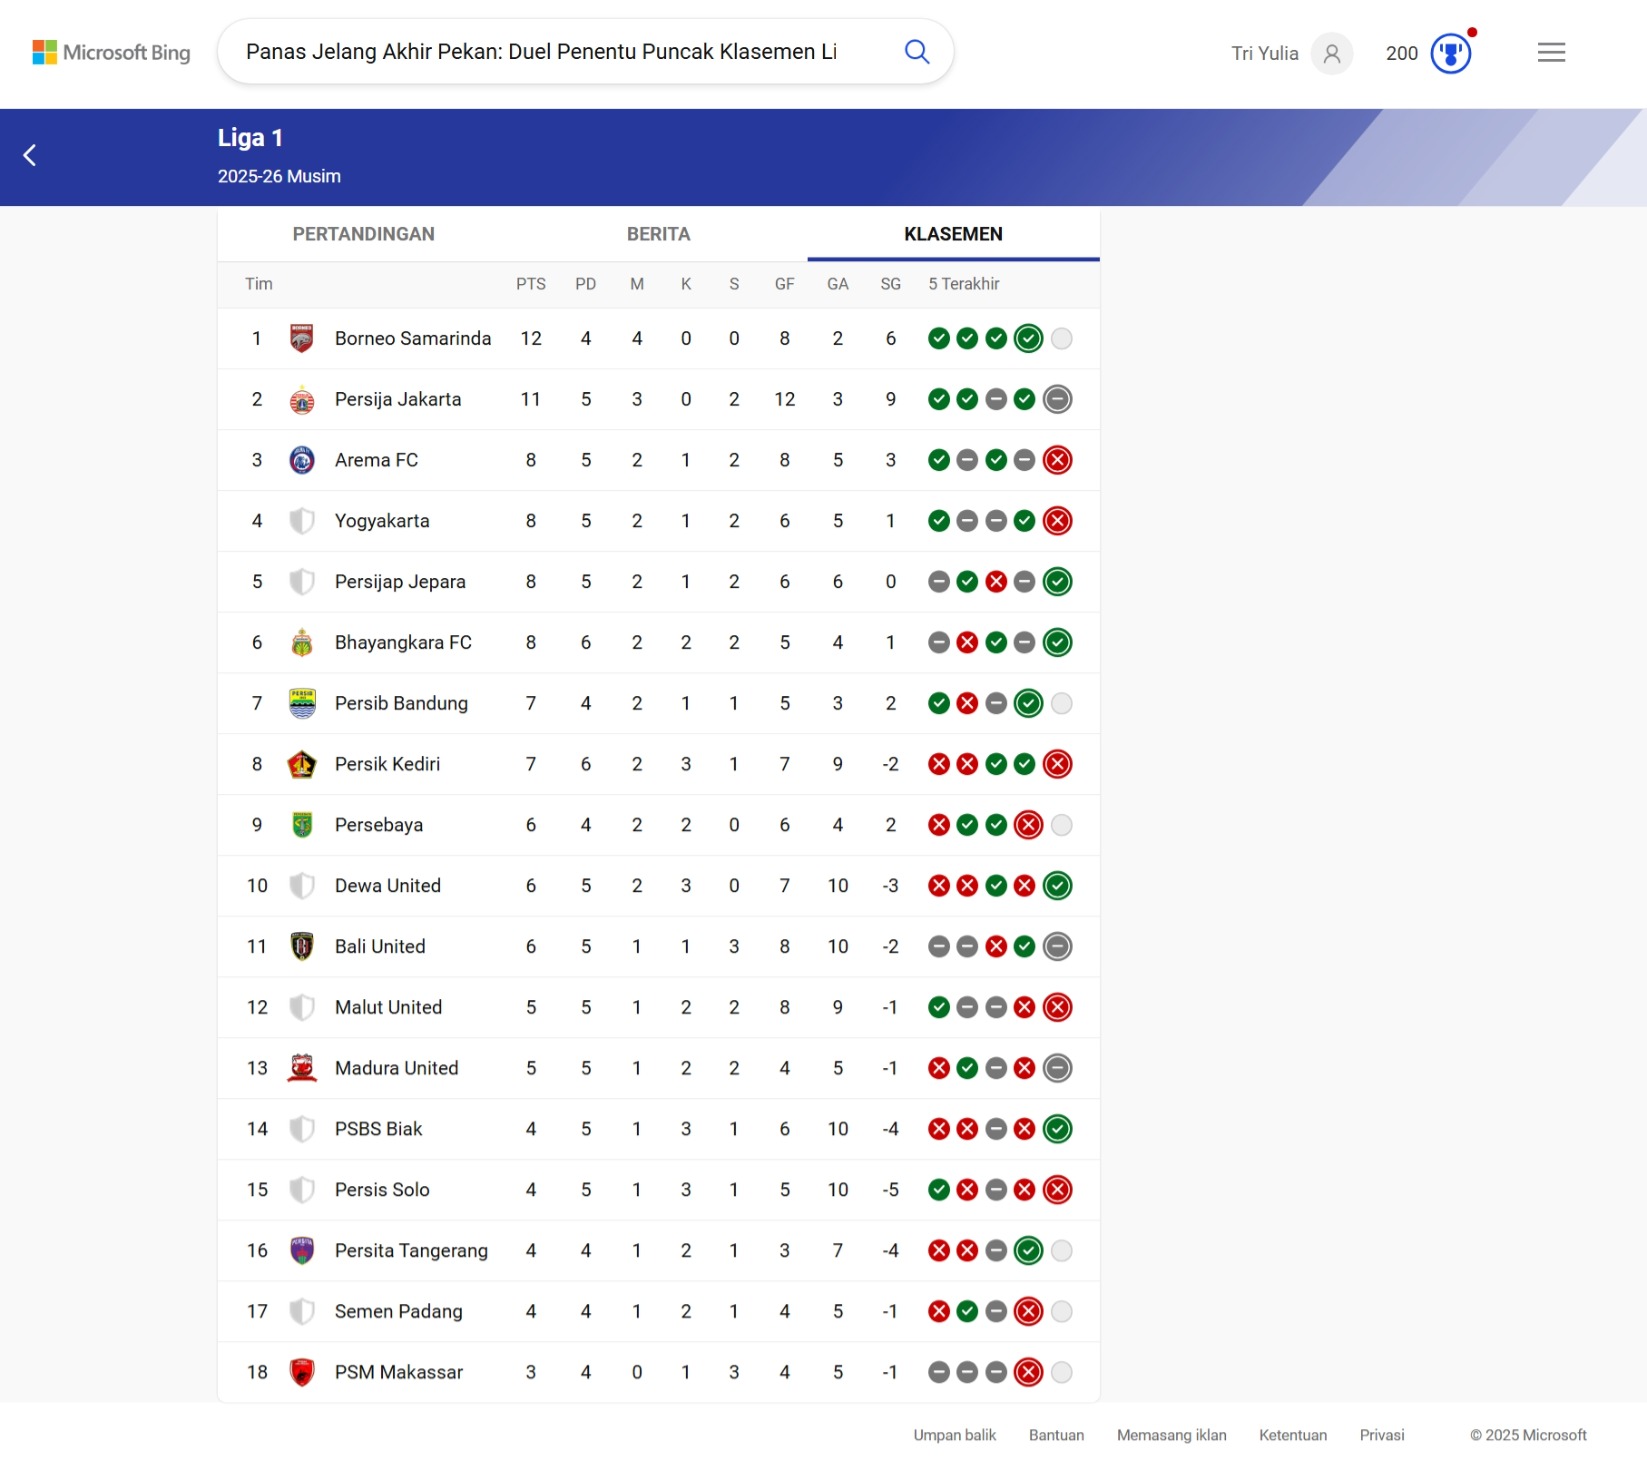The image size is (1647, 1467).
Task: Click the Persik Kediri team crest
Action: 302,764
